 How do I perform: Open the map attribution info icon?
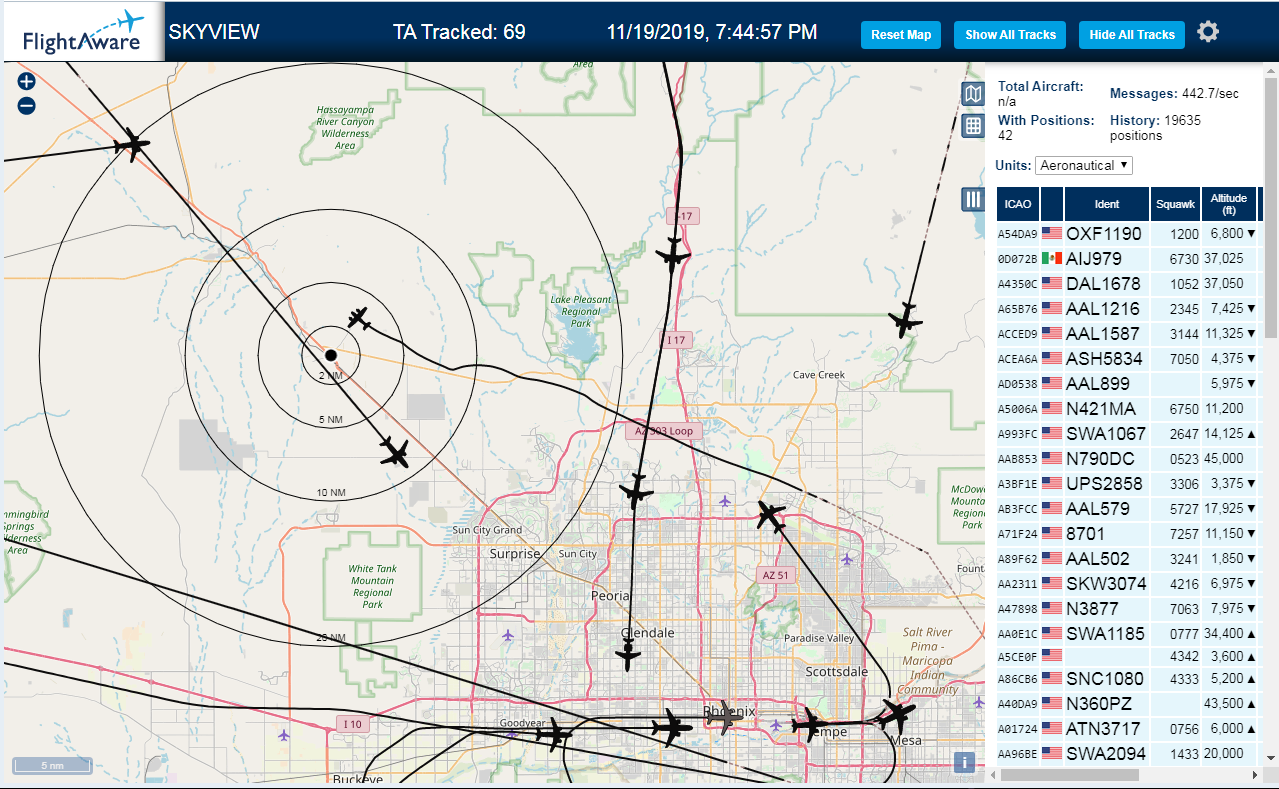(964, 762)
